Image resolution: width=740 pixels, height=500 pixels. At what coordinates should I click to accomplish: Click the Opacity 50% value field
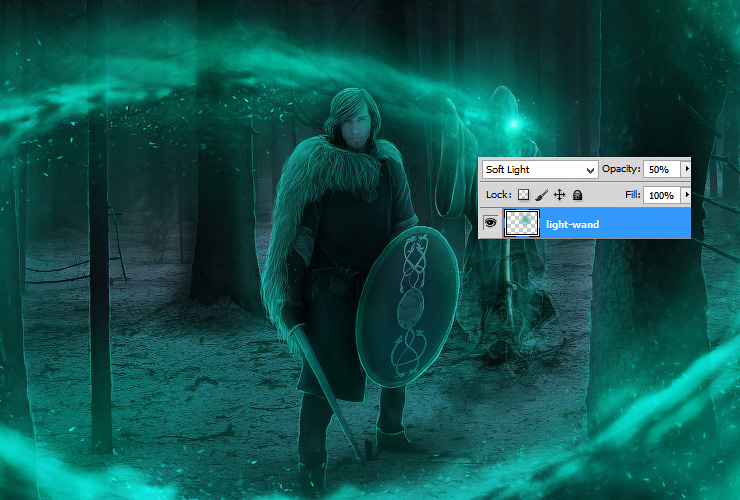[662, 169]
